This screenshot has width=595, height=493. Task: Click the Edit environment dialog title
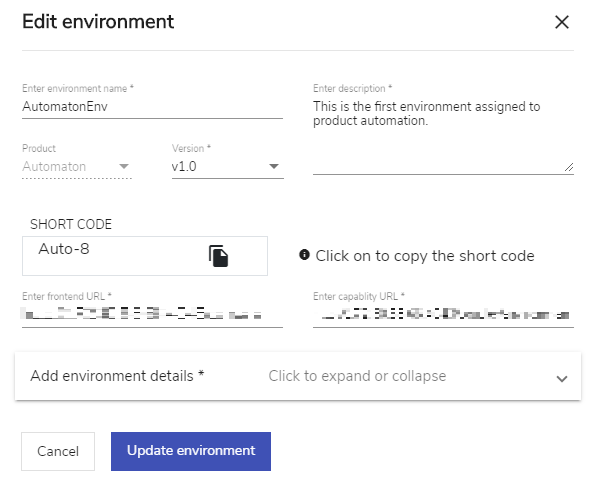(x=98, y=22)
